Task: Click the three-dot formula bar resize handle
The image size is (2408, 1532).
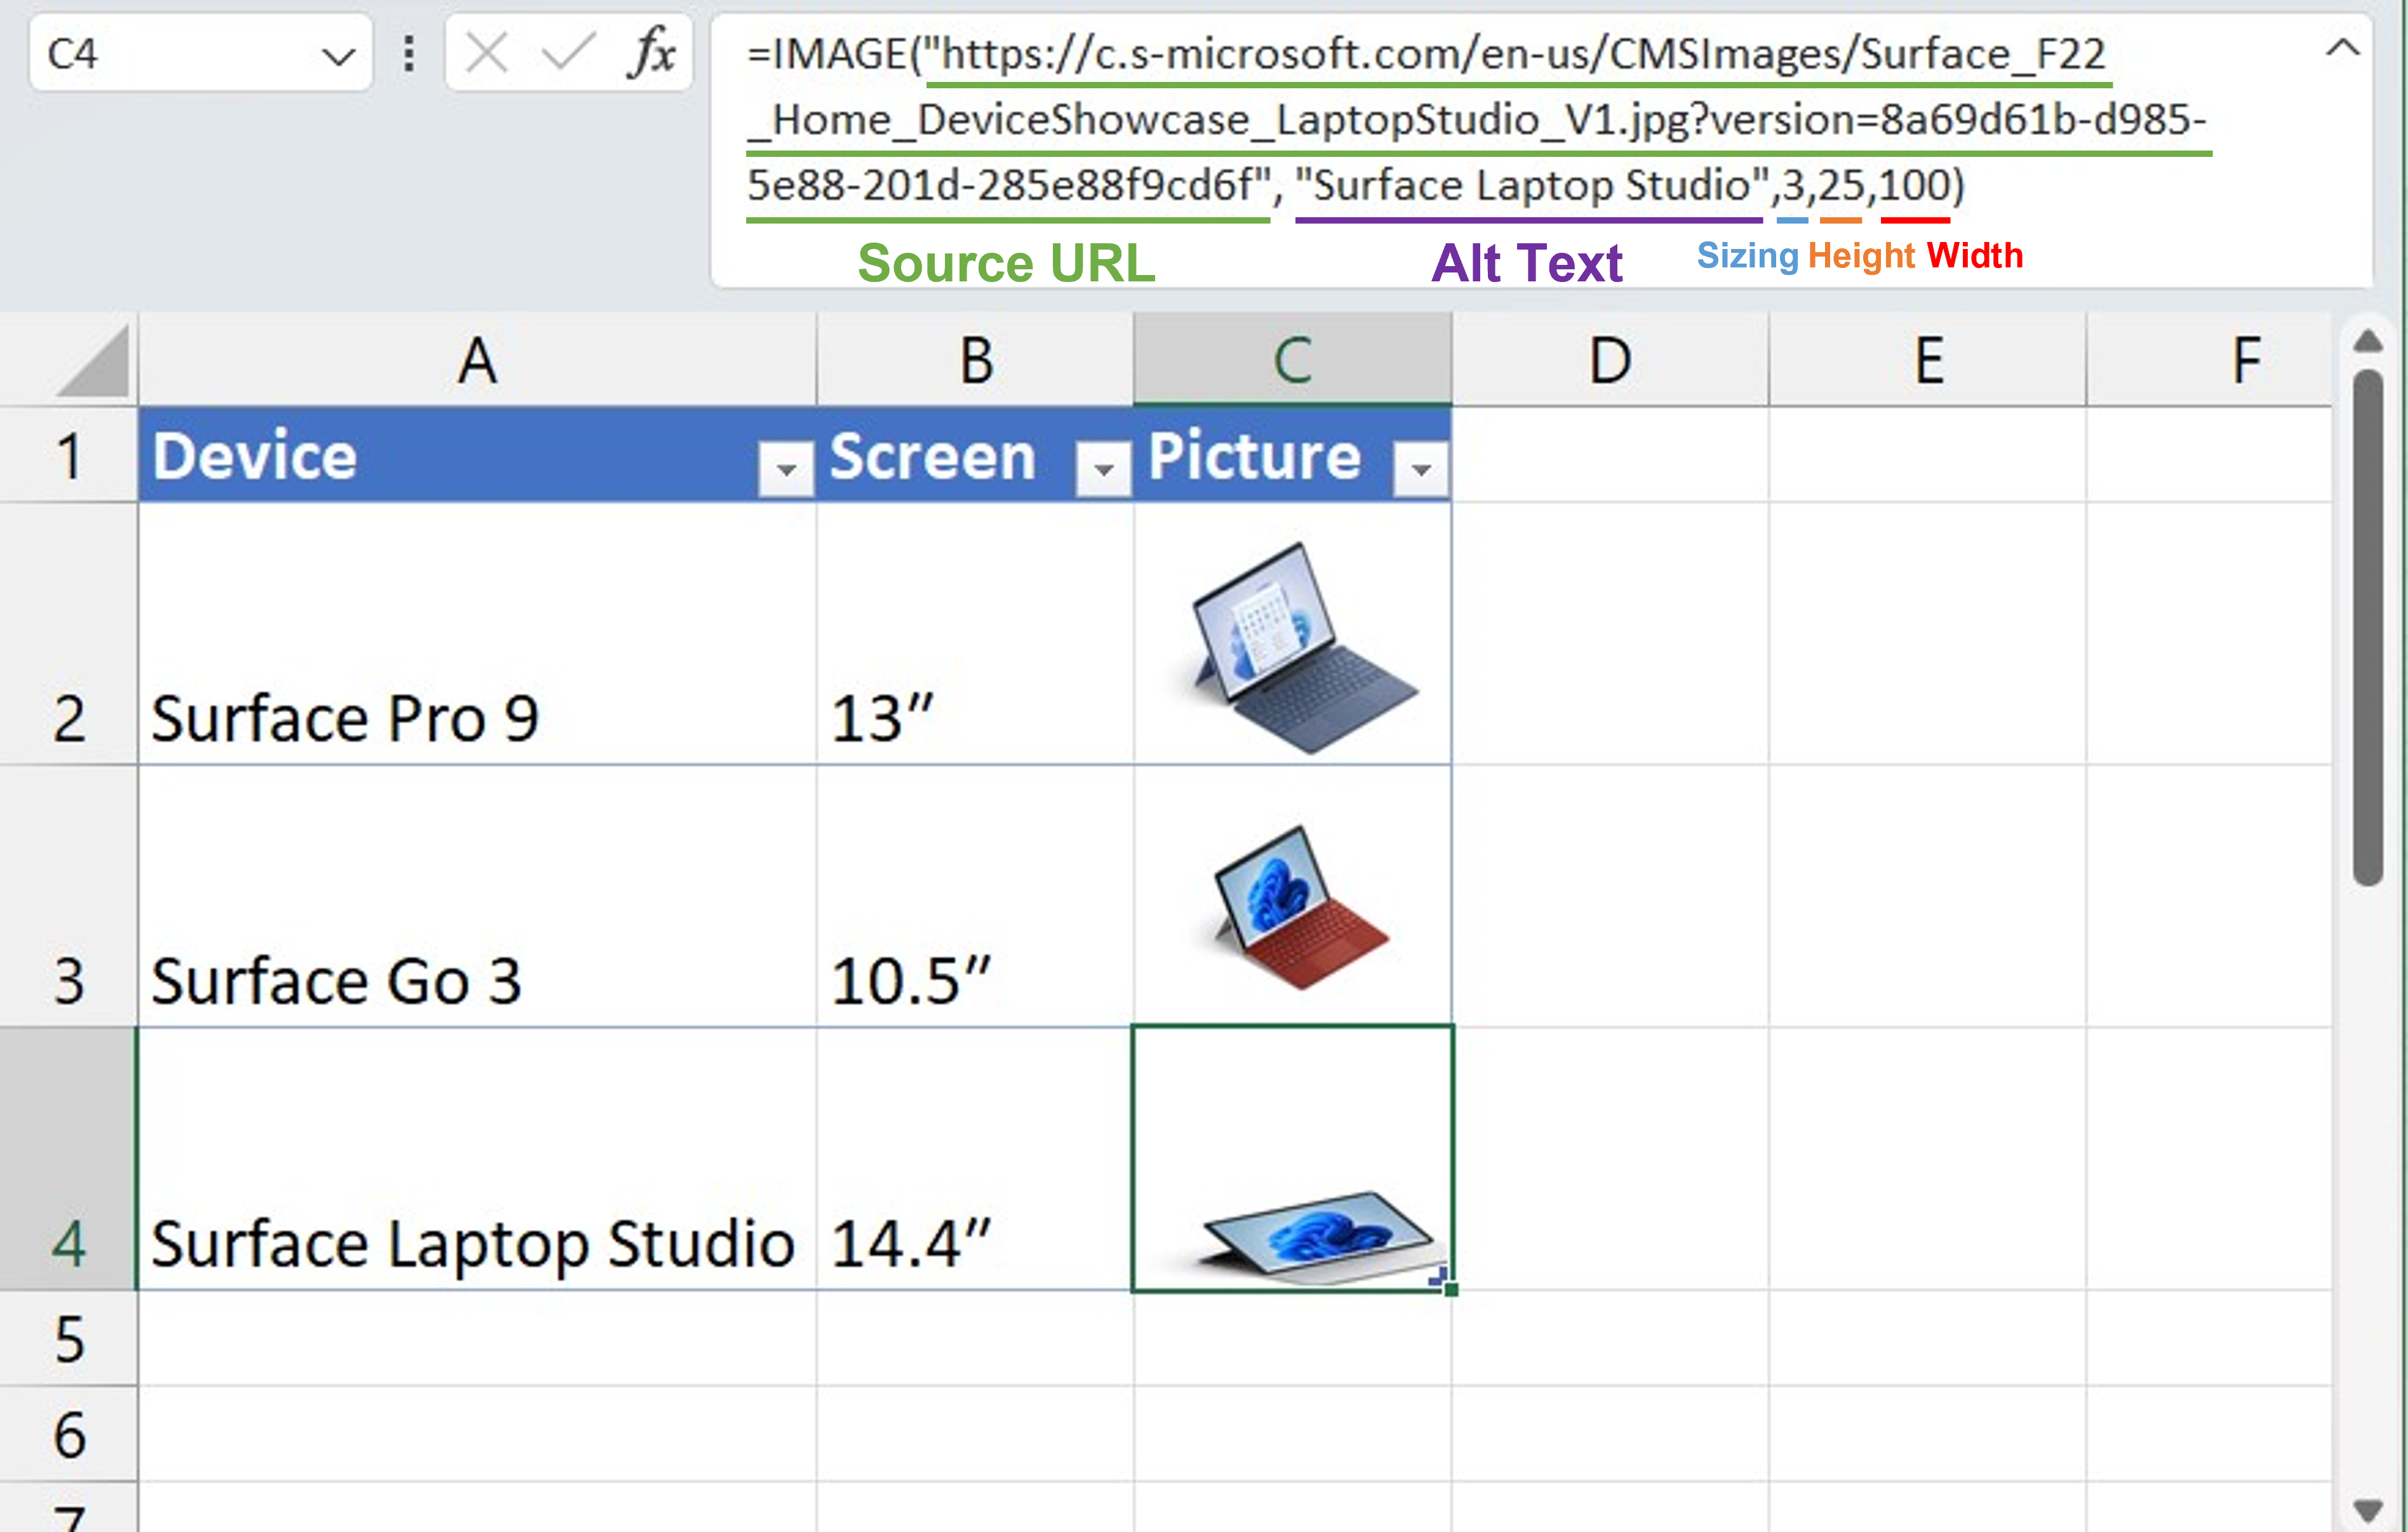Action: (x=409, y=53)
